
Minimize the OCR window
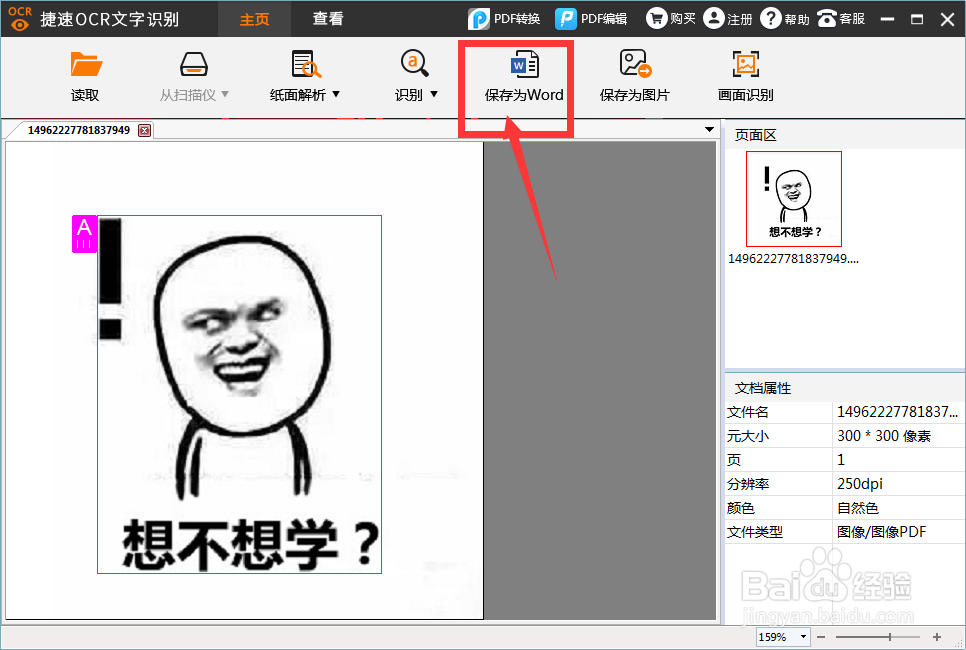(887, 19)
